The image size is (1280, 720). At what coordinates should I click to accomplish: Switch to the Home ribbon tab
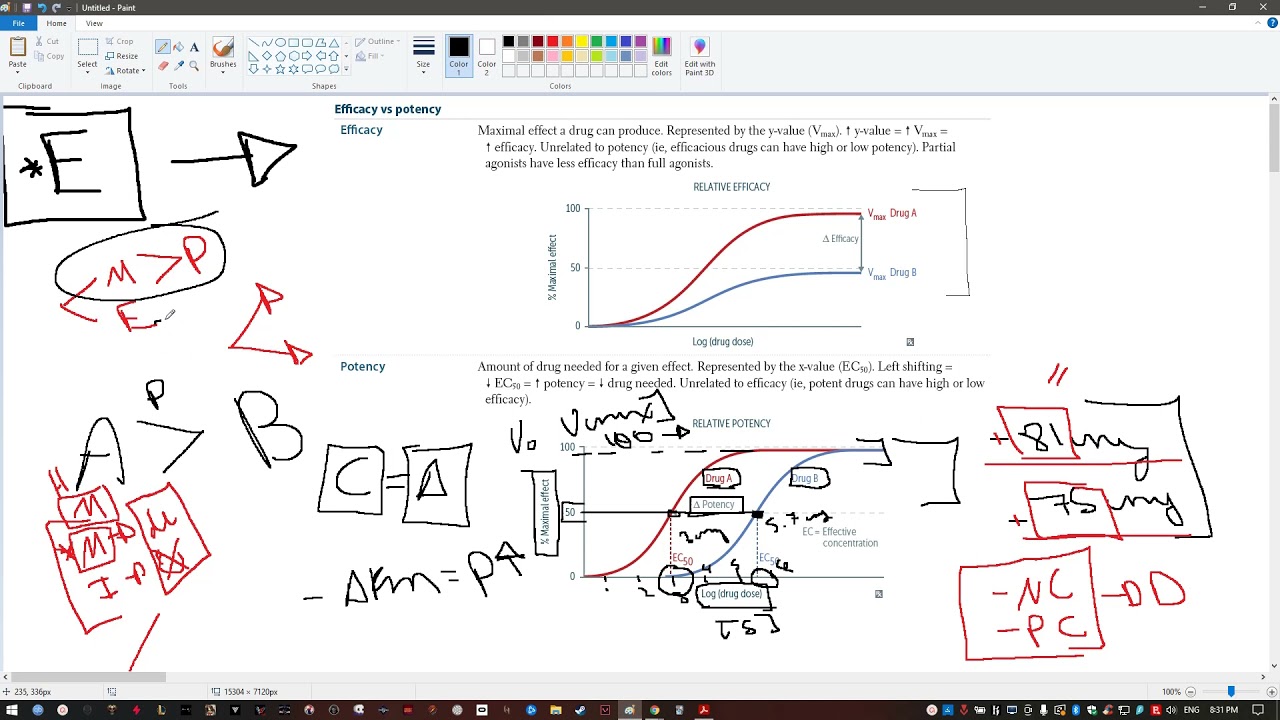pos(57,23)
